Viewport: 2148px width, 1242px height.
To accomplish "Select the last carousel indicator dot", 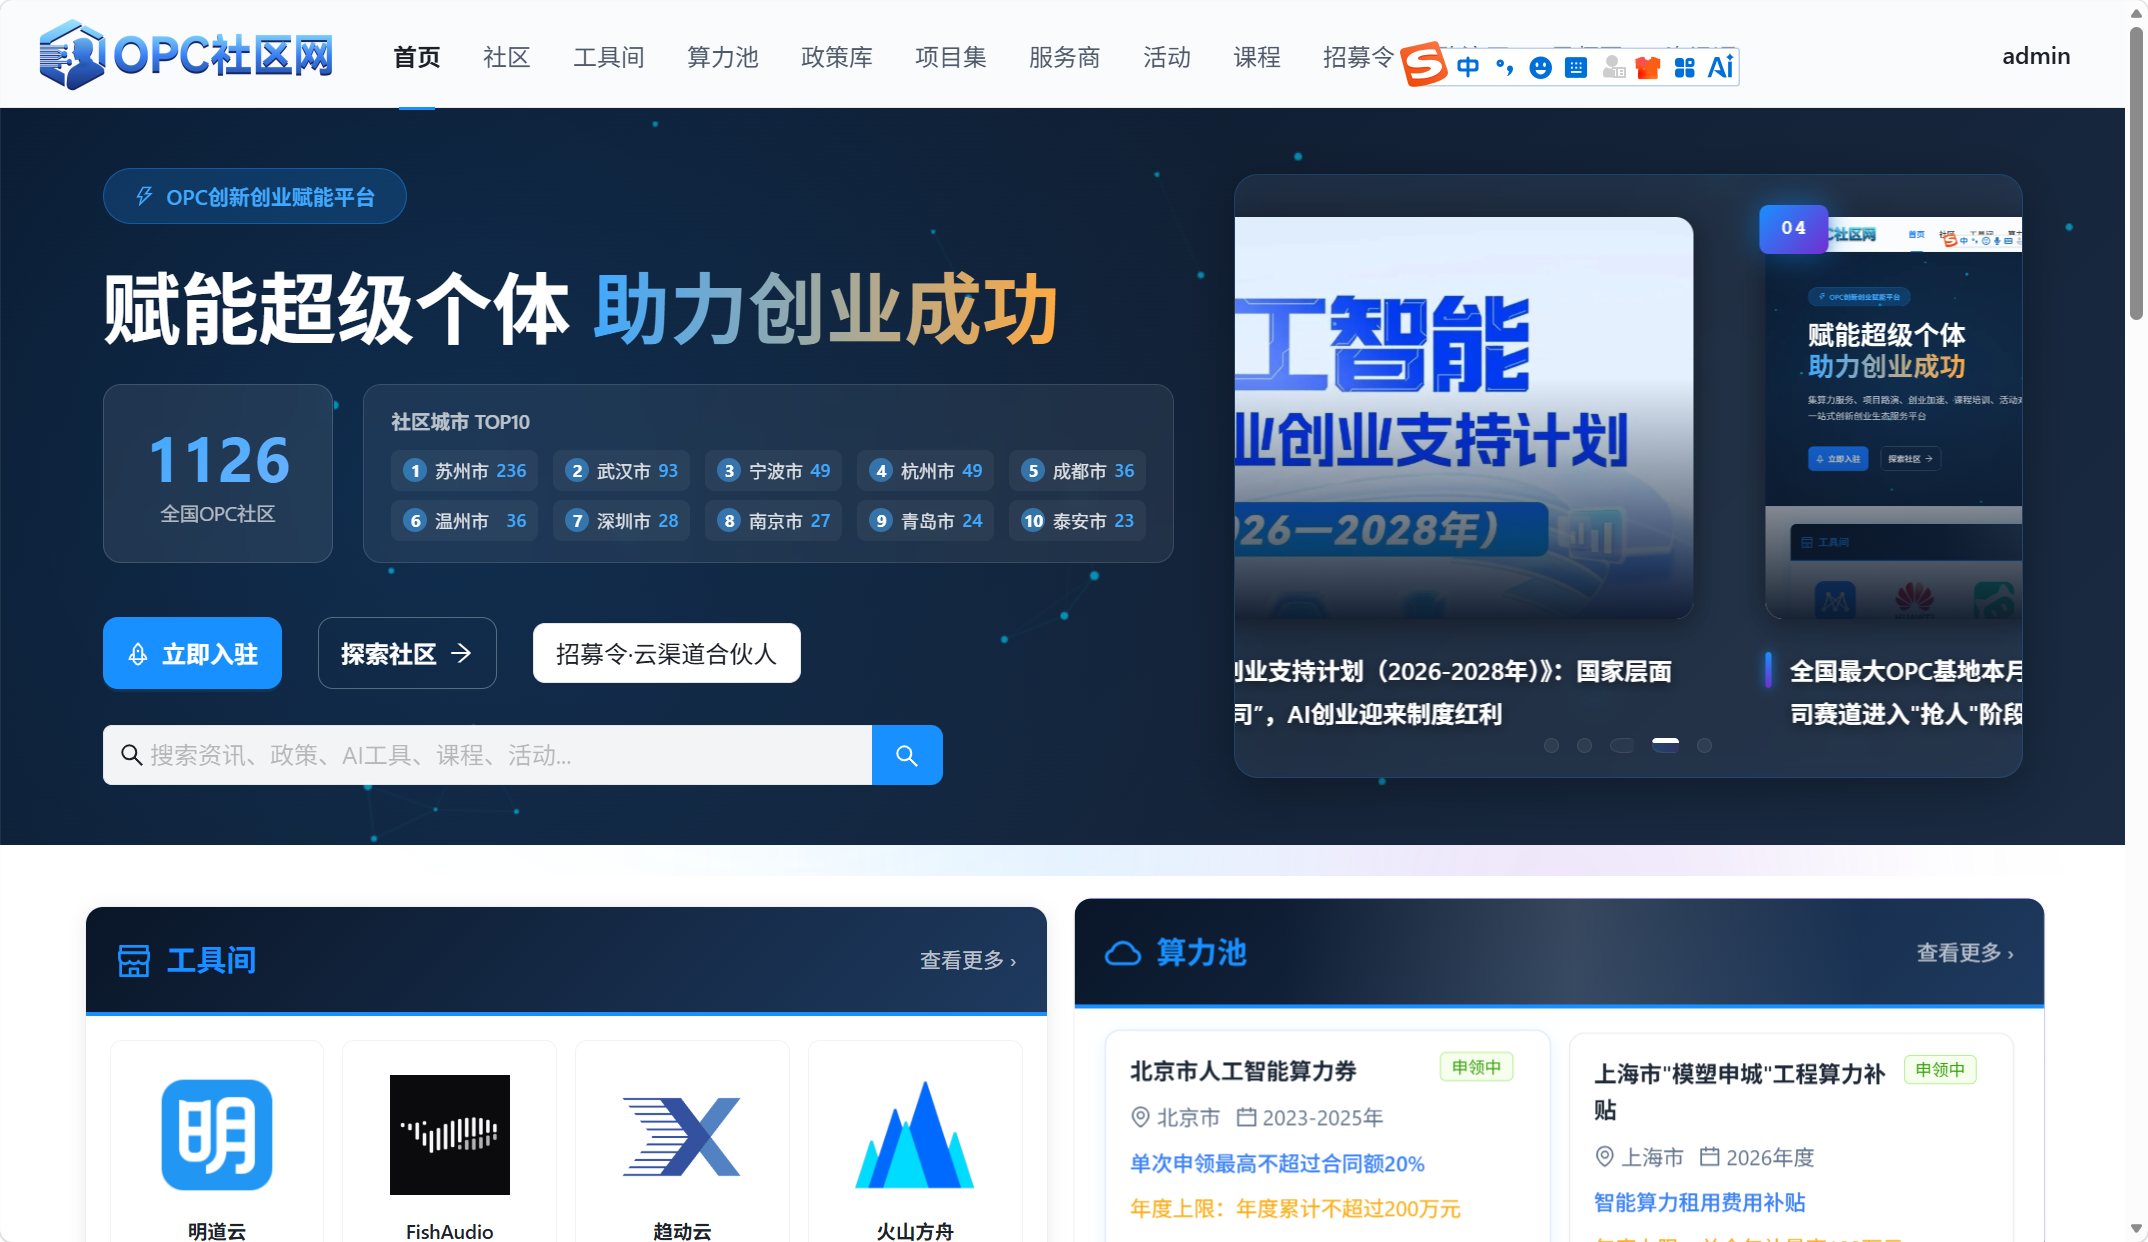I will click(x=1704, y=745).
